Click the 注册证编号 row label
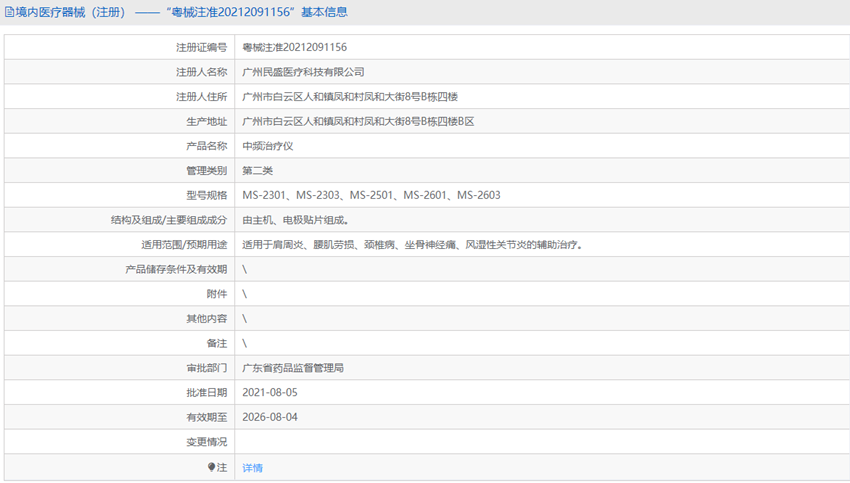Image resolution: width=850 pixels, height=483 pixels. [x=201, y=47]
